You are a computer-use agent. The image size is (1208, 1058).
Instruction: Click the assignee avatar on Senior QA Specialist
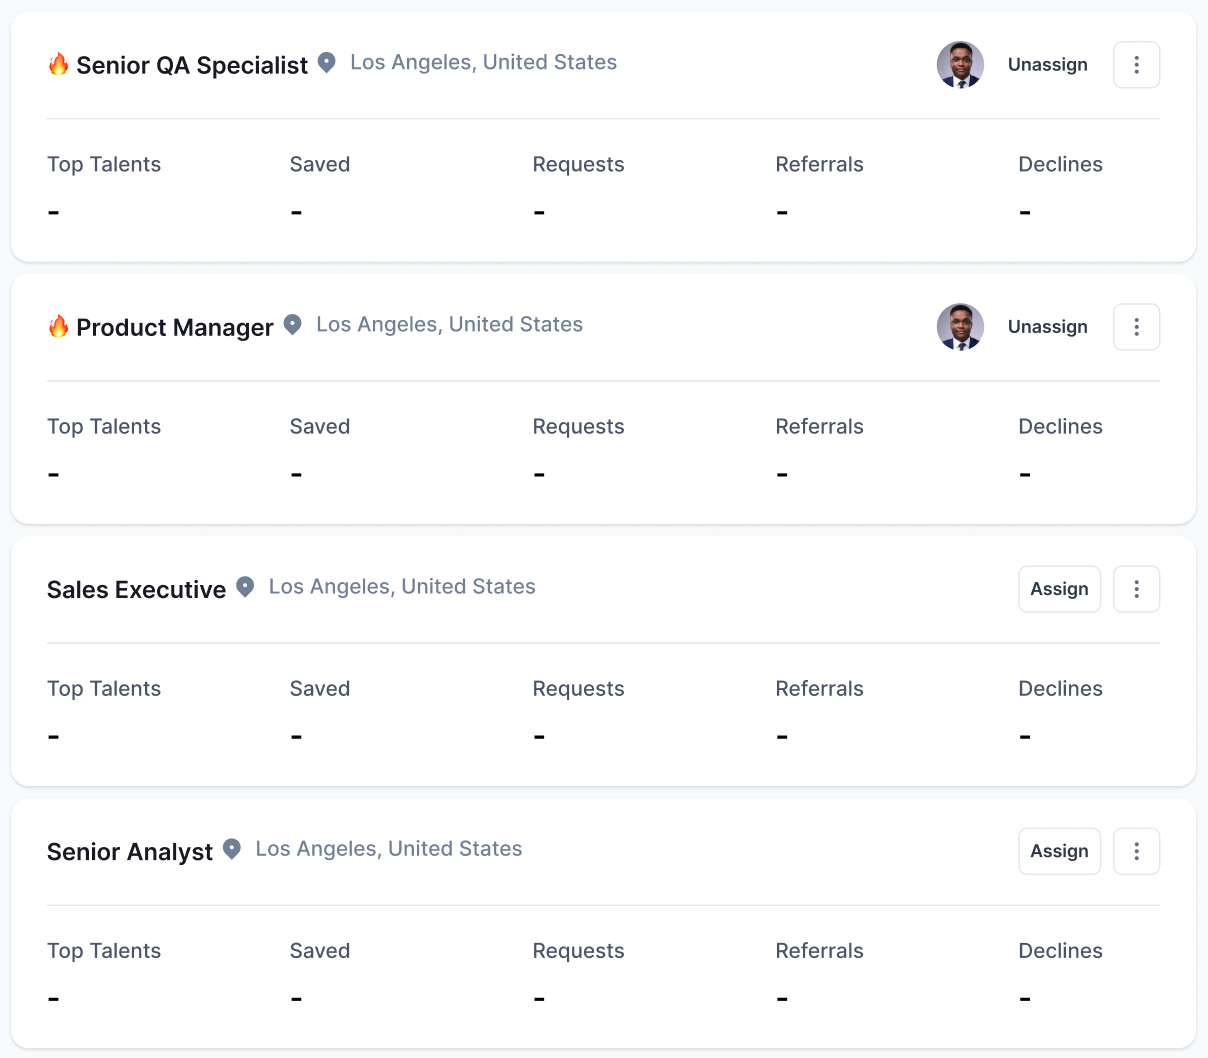point(960,65)
